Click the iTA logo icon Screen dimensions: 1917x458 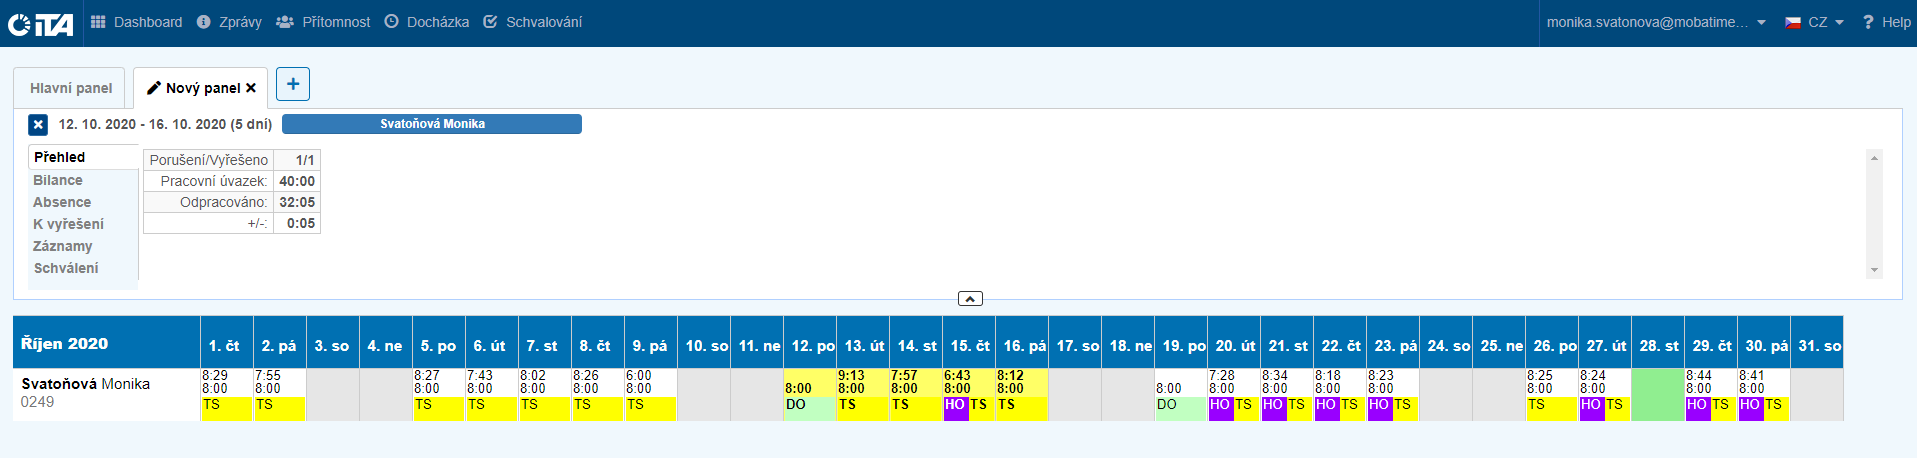point(40,23)
